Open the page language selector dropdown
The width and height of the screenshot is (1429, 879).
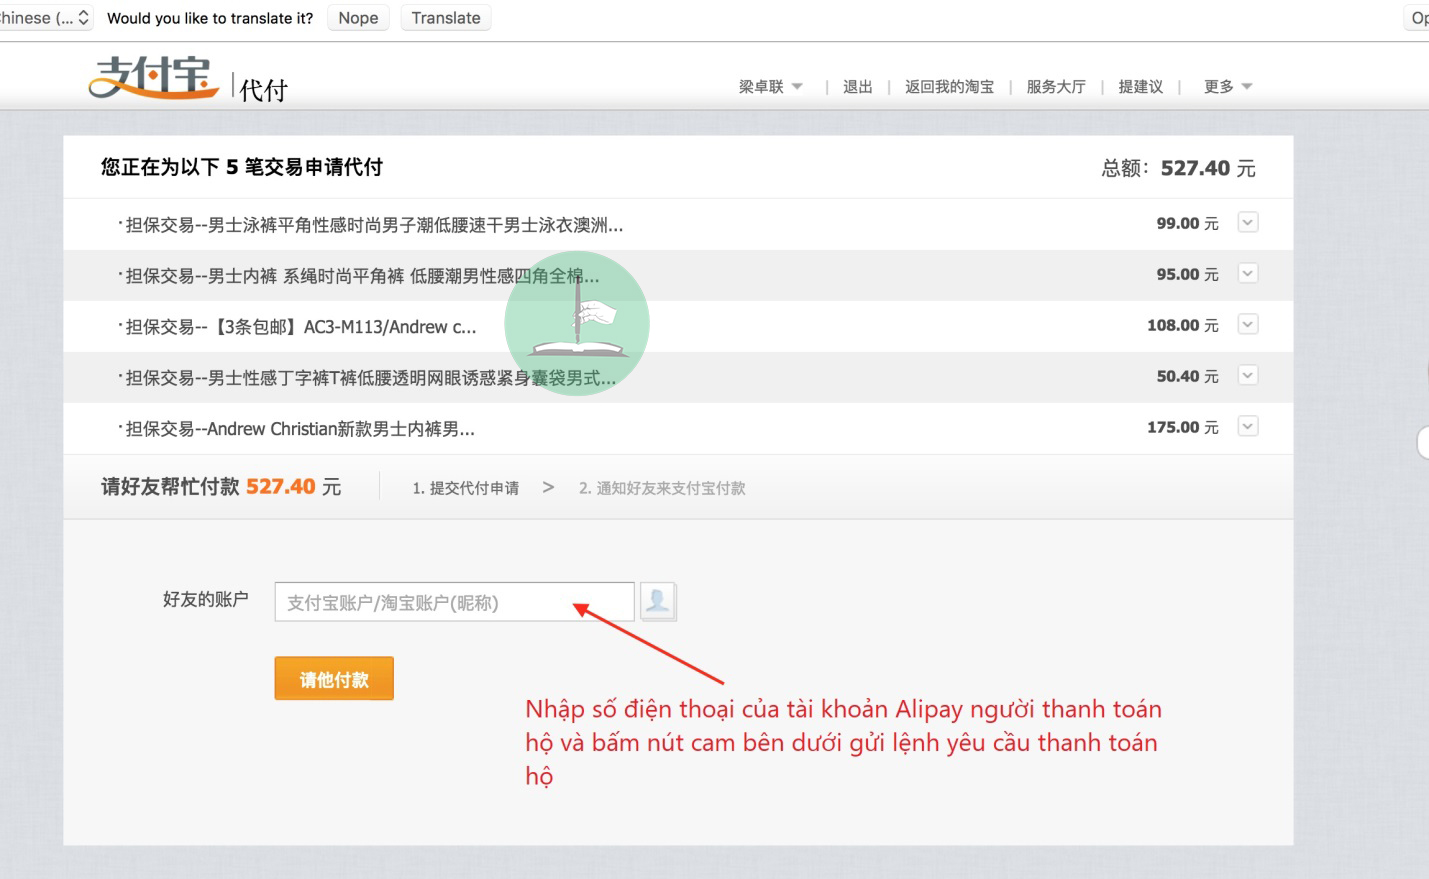click(x=44, y=18)
